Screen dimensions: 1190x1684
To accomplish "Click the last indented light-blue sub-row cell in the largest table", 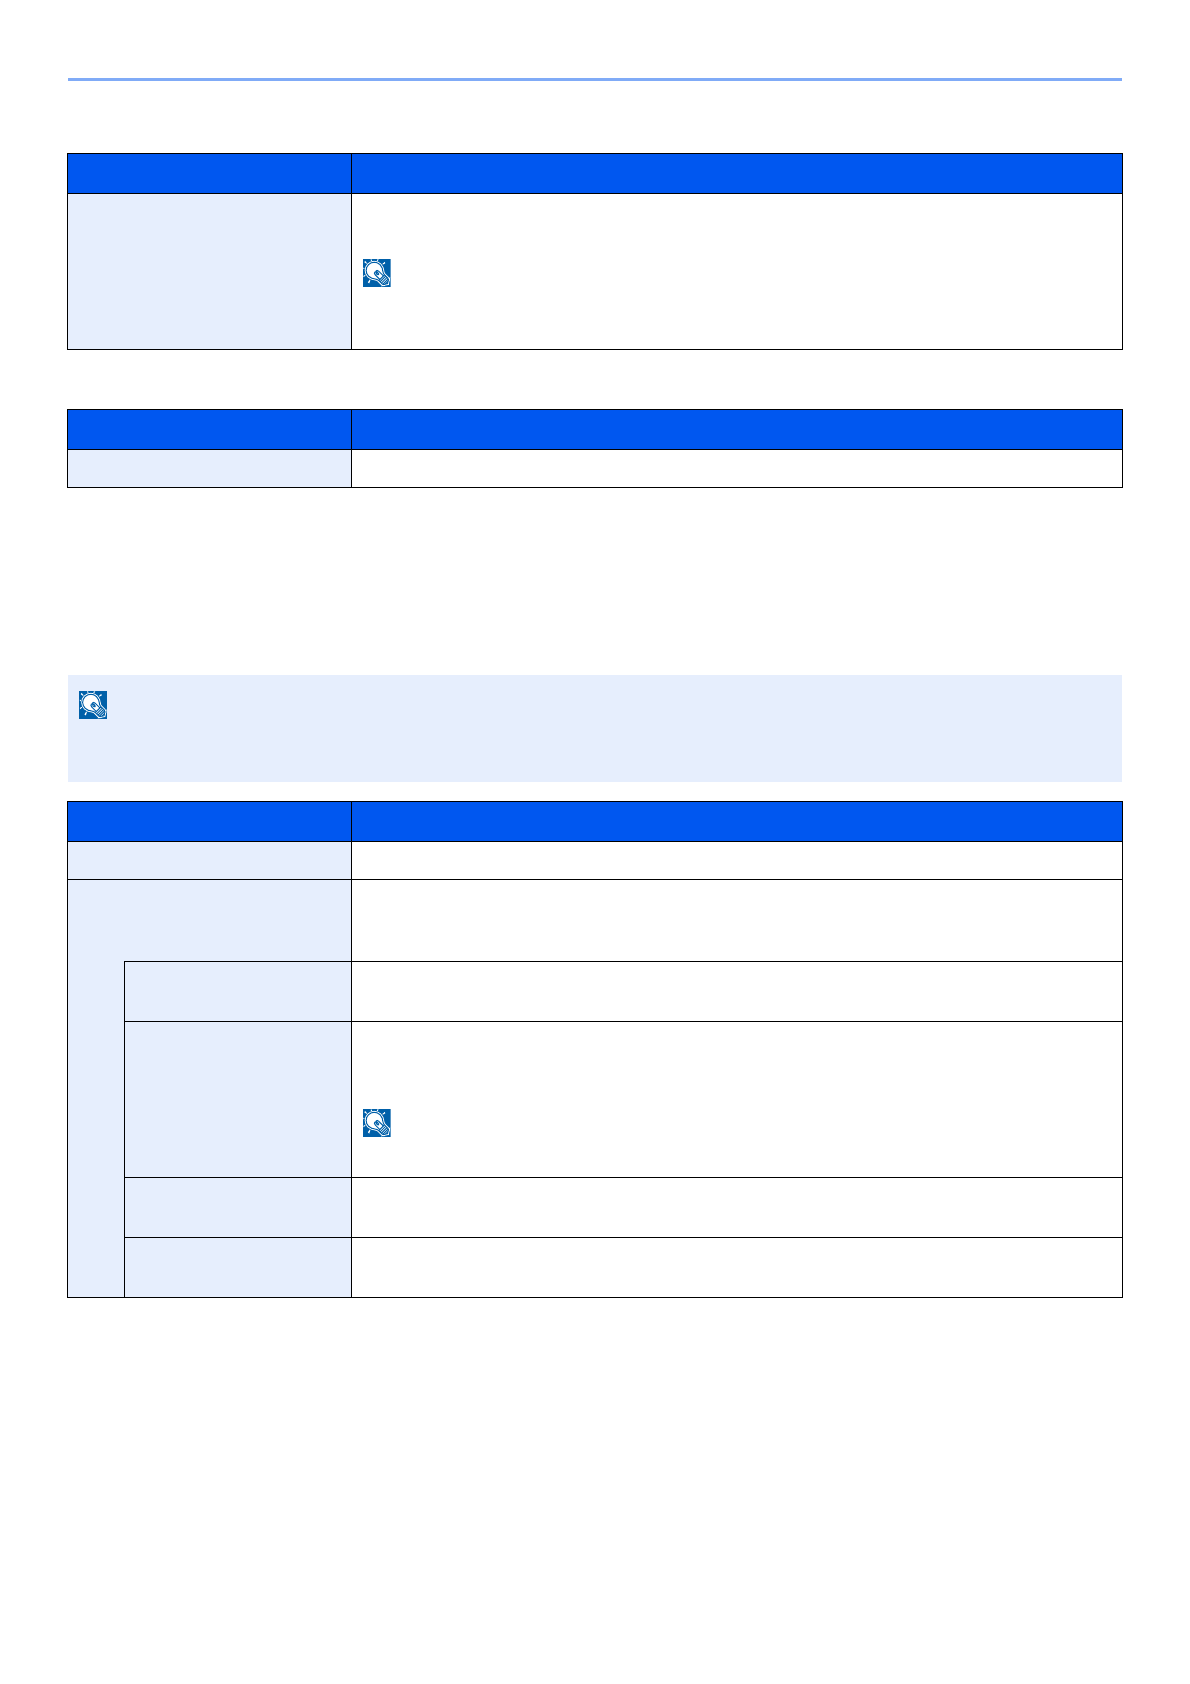I will coord(237,1267).
